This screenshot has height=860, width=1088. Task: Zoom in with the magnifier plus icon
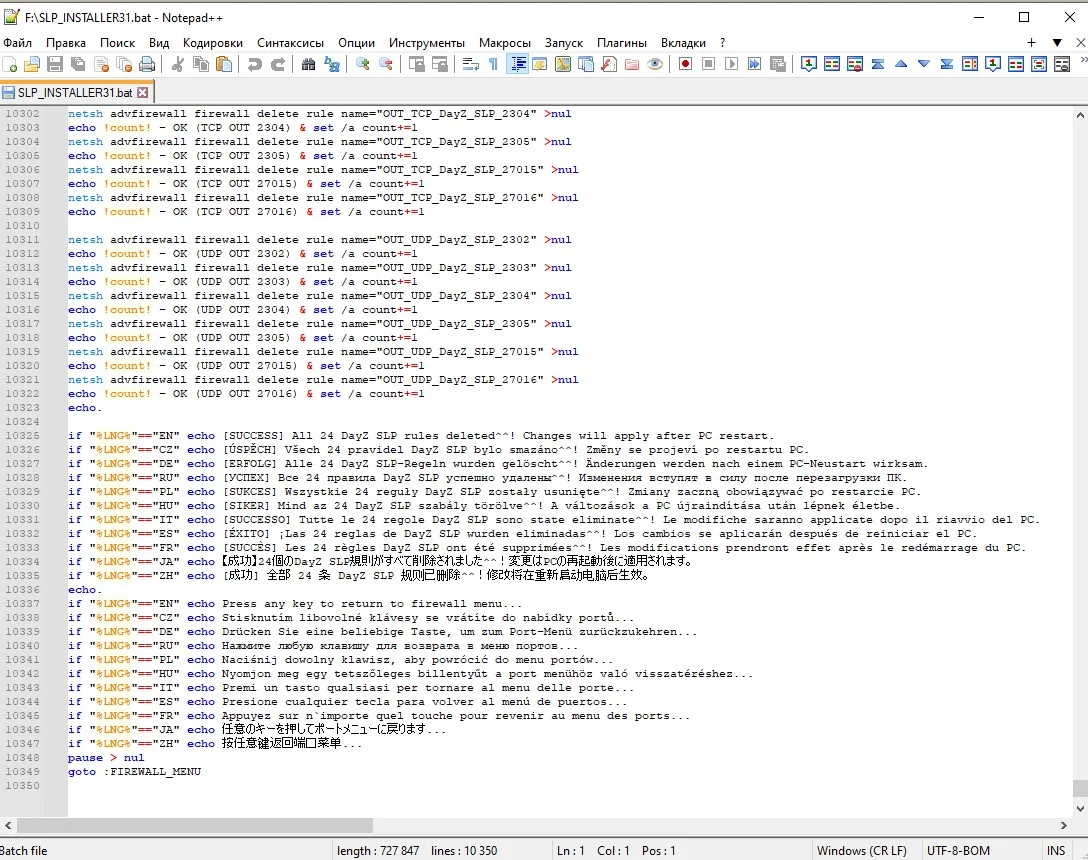point(362,65)
